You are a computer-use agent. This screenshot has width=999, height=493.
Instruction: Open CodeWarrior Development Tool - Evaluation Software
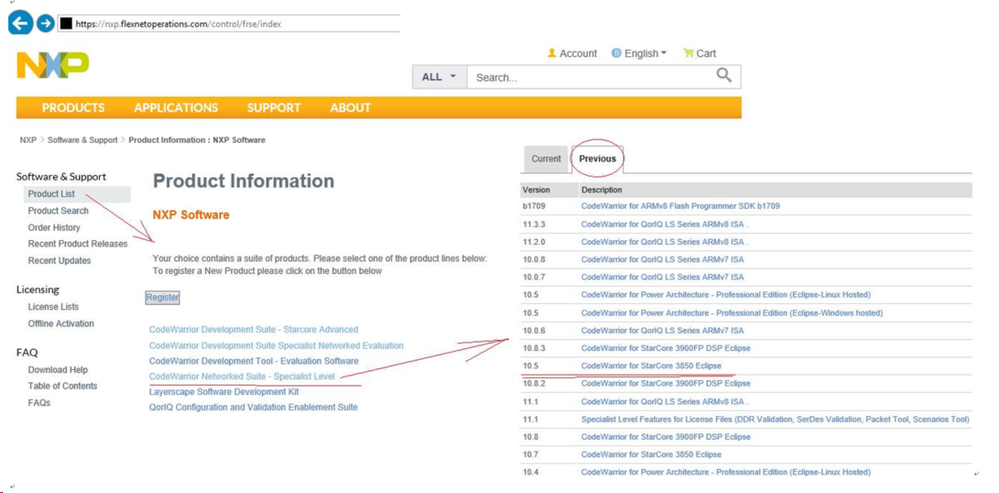[254, 361]
